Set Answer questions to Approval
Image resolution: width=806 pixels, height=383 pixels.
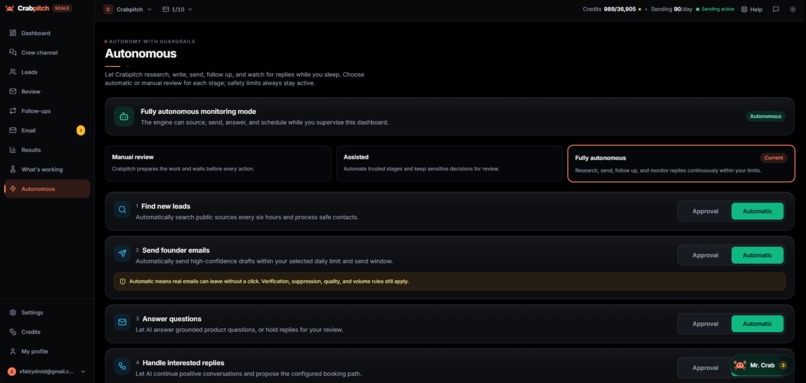[705, 324]
